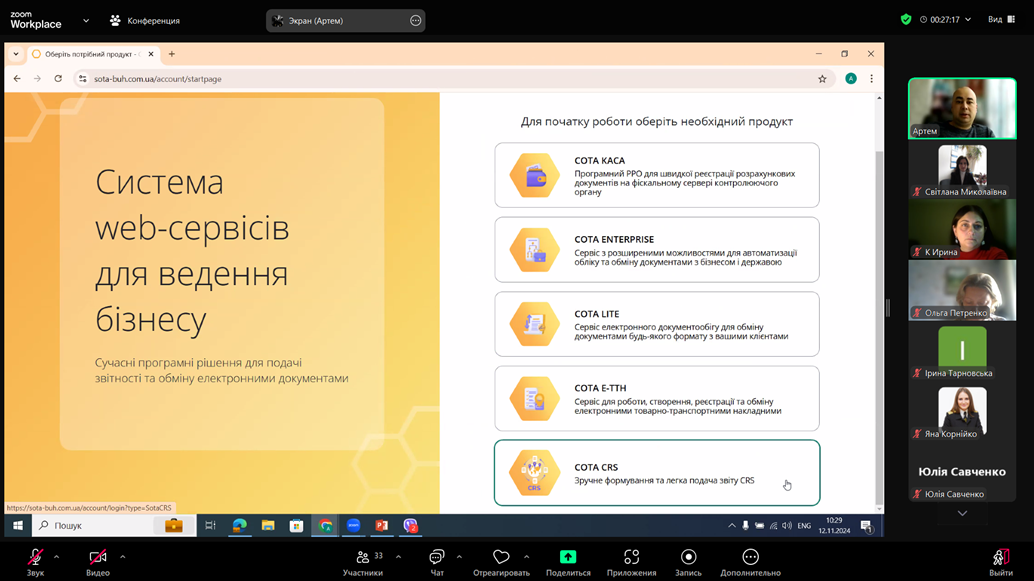1034x581 pixels.
Task: Open PowerPoint from taskbar
Action: click(382, 526)
